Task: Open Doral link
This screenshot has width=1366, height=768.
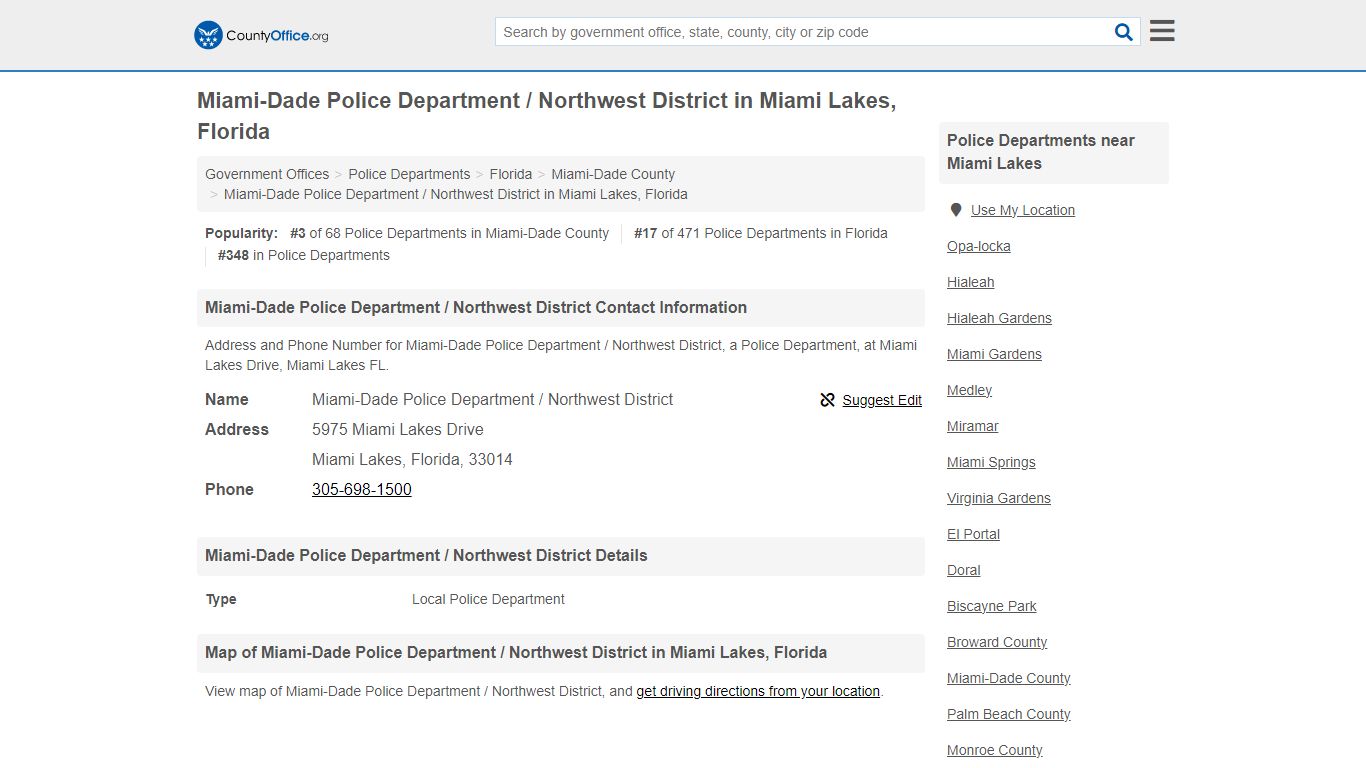Action: [964, 570]
